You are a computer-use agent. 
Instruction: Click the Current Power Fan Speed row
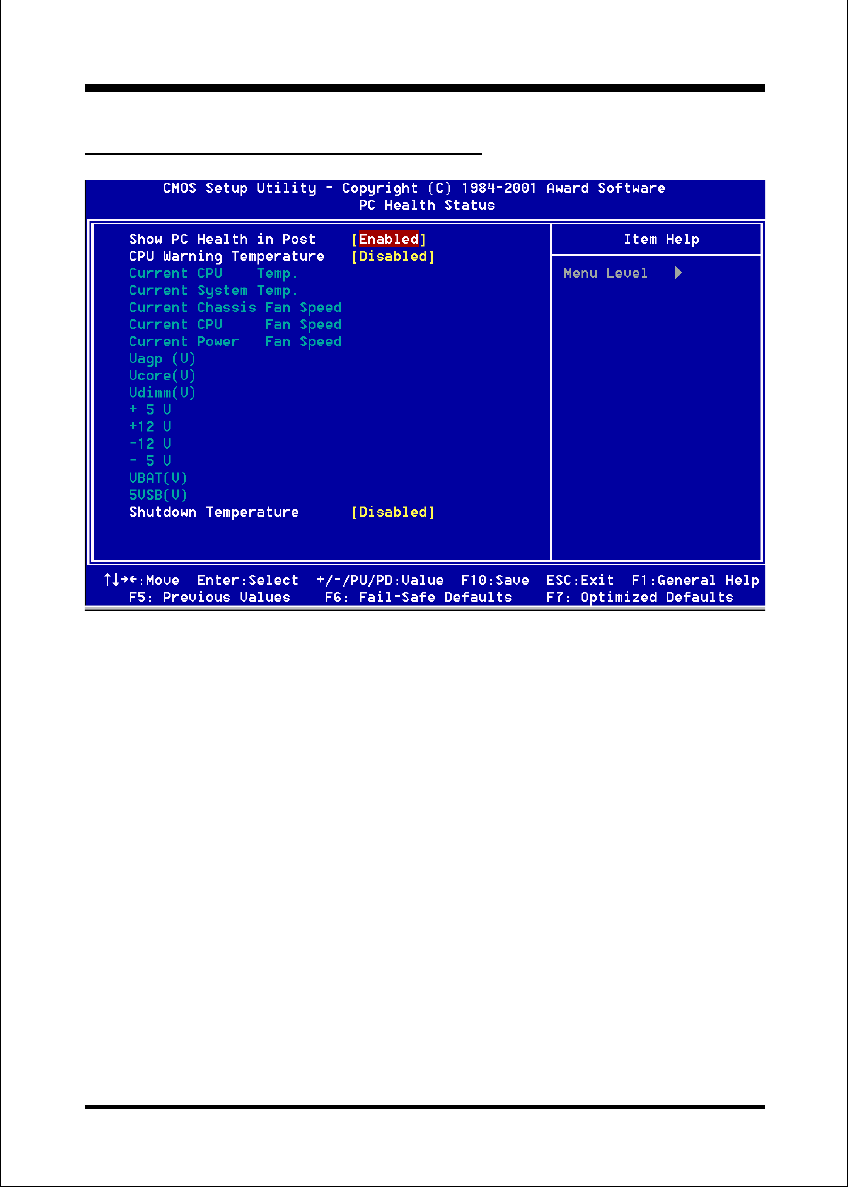[235, 341]
